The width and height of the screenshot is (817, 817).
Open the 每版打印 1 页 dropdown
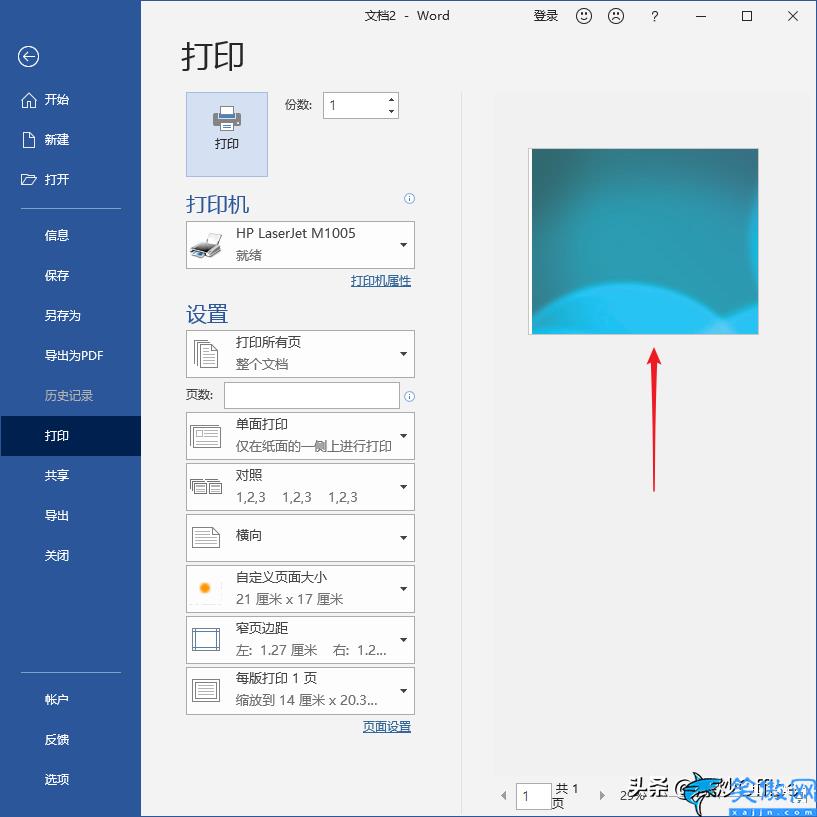300,691
